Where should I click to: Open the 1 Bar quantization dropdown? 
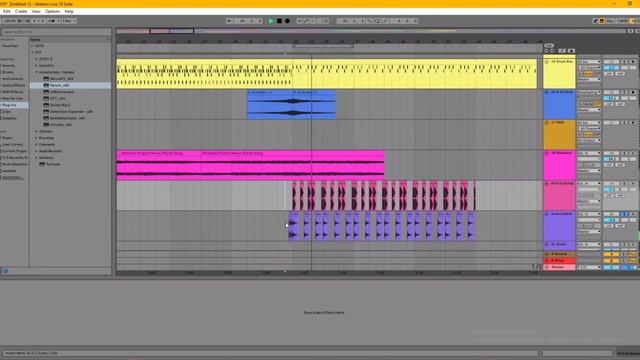point(69,21)
